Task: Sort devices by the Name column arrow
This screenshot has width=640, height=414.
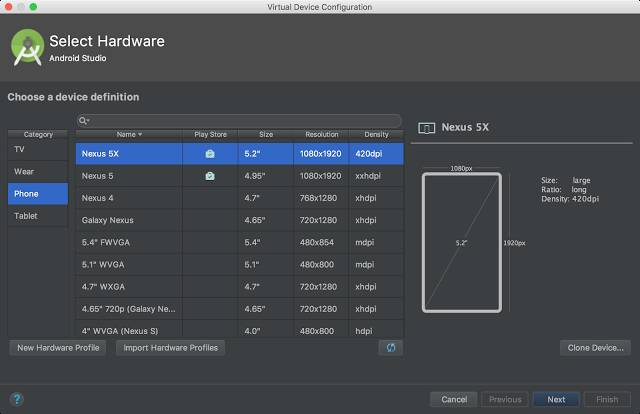Action: point(140,134)
